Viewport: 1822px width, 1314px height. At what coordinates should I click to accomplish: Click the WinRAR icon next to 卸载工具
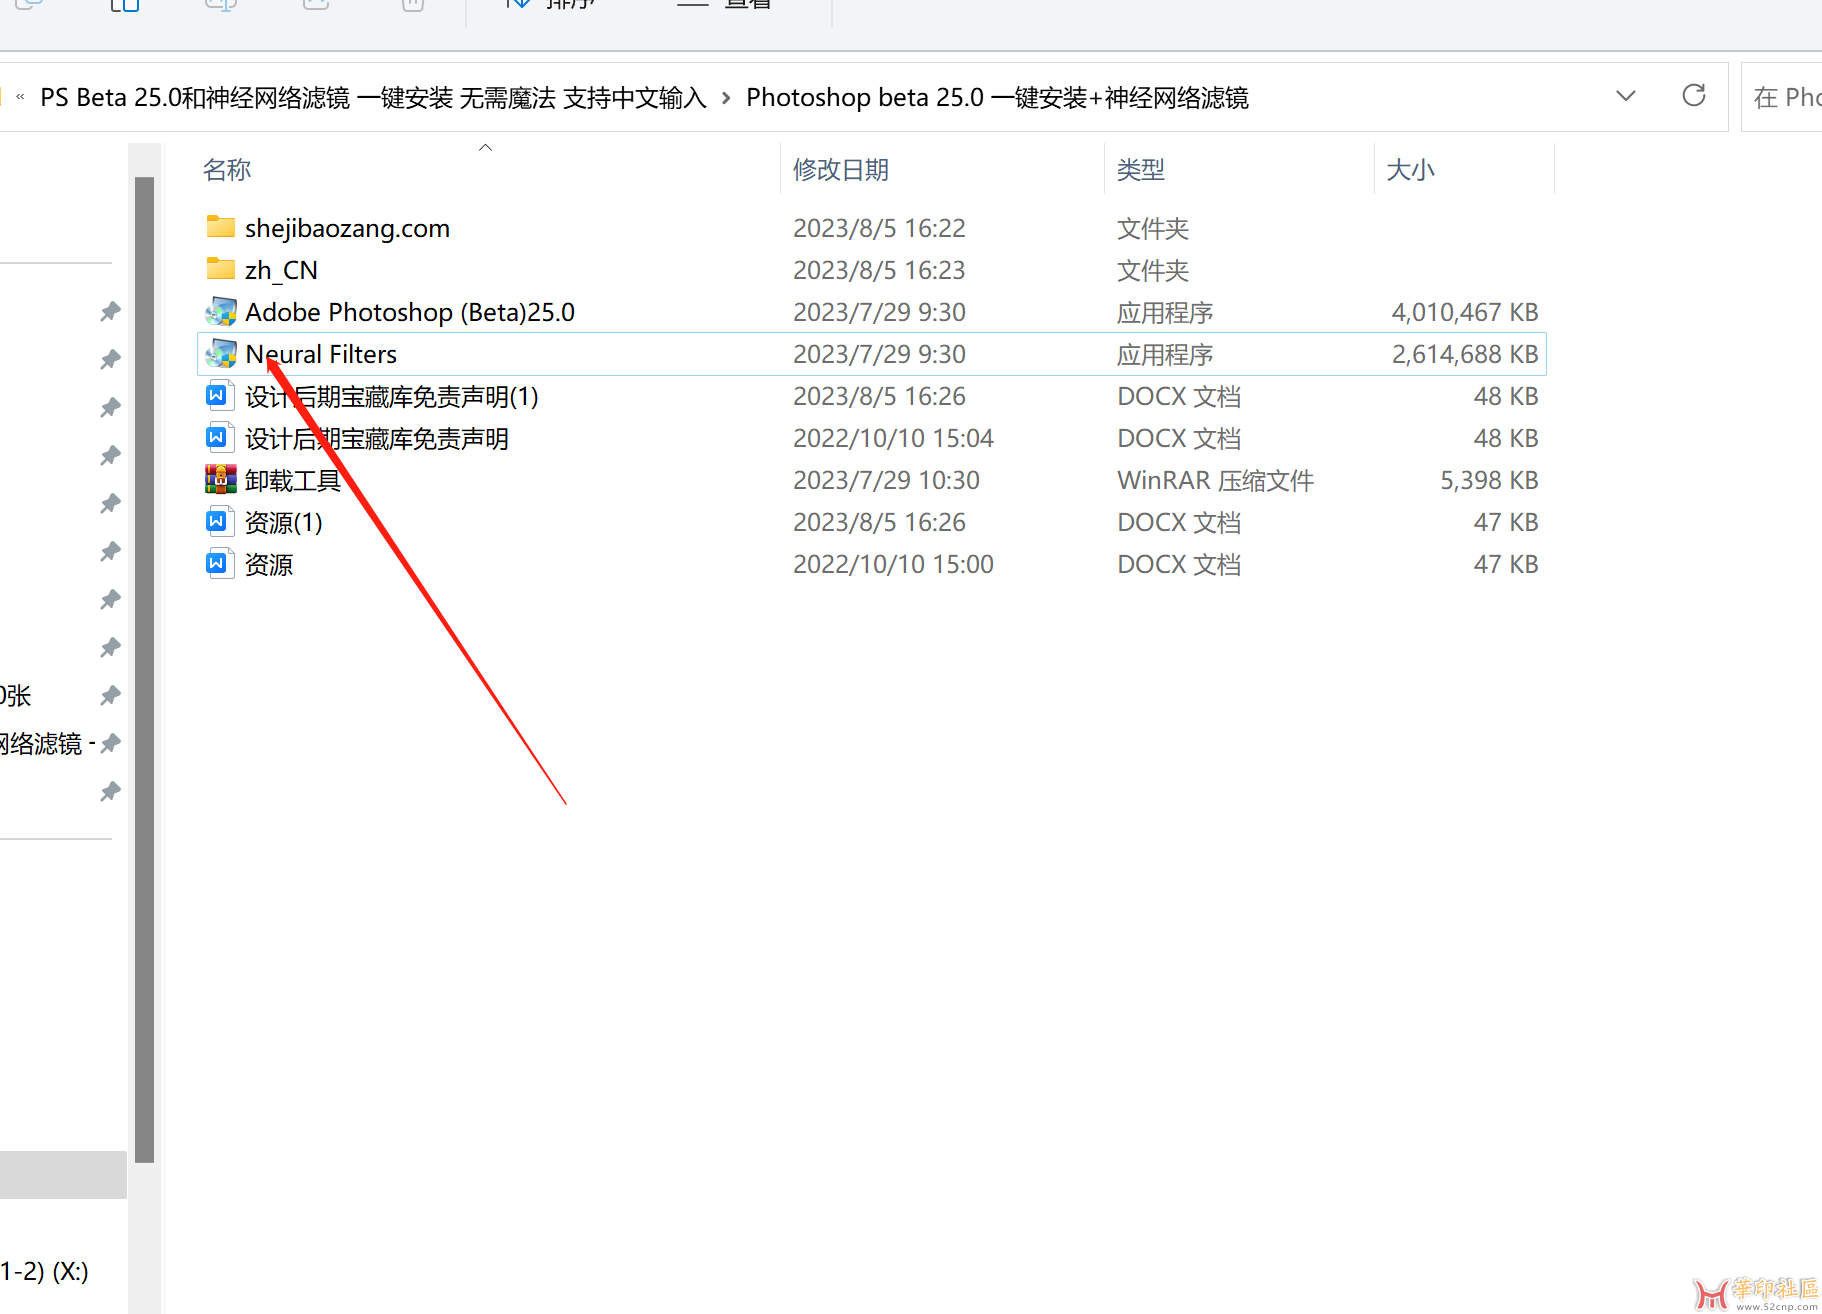[219, 479]
